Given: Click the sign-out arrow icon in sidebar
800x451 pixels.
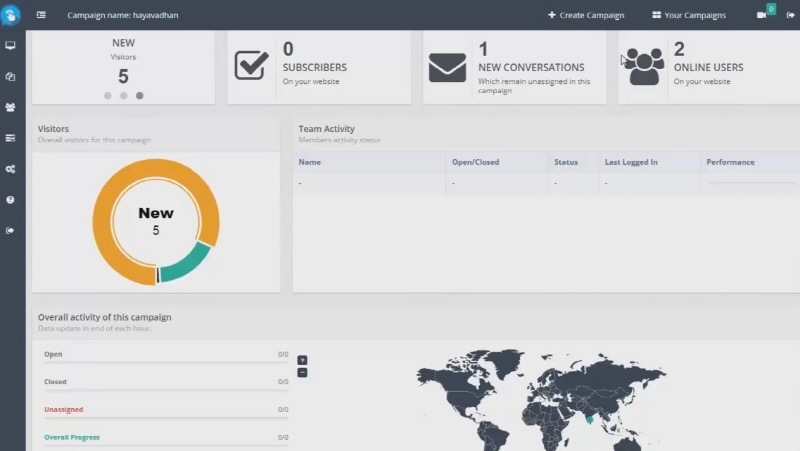Looking at the screenshot, I should [x=10, y=231].
